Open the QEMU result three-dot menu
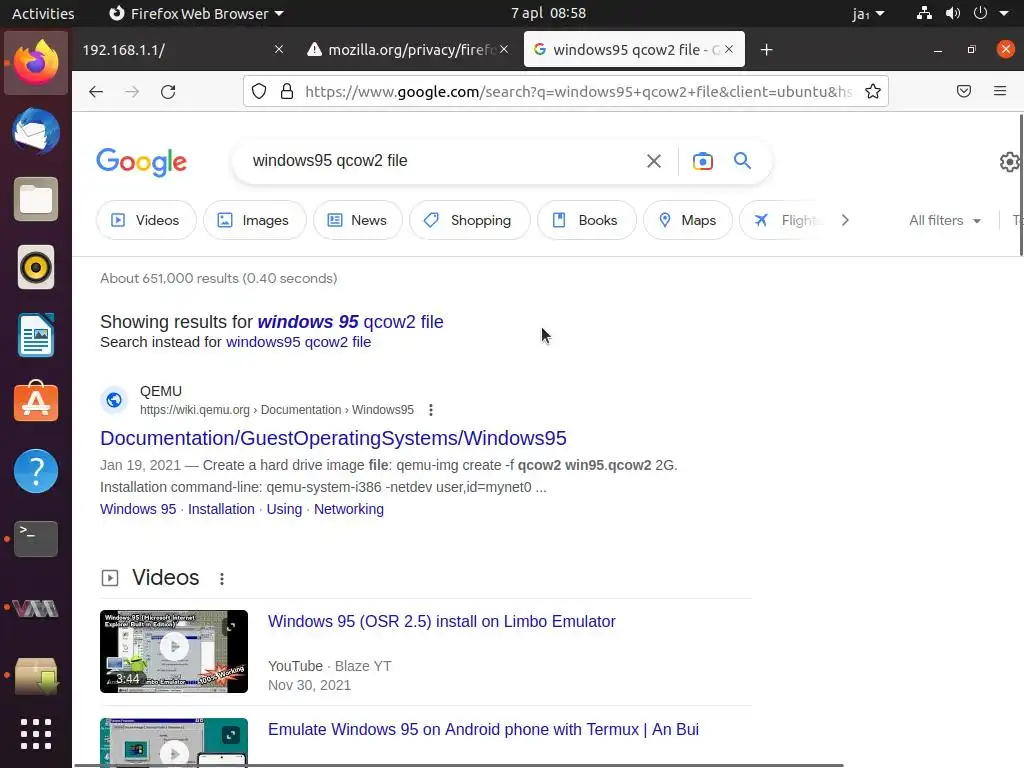The image size is (1024, 768). (x=430, y=410)
